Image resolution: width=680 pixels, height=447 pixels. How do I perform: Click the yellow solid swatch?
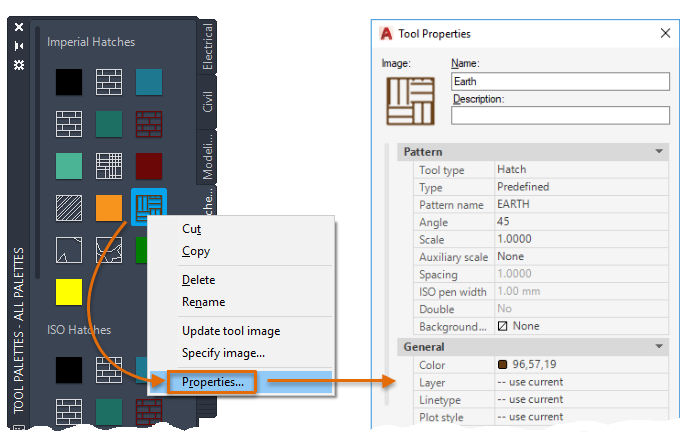pos(69,292)
